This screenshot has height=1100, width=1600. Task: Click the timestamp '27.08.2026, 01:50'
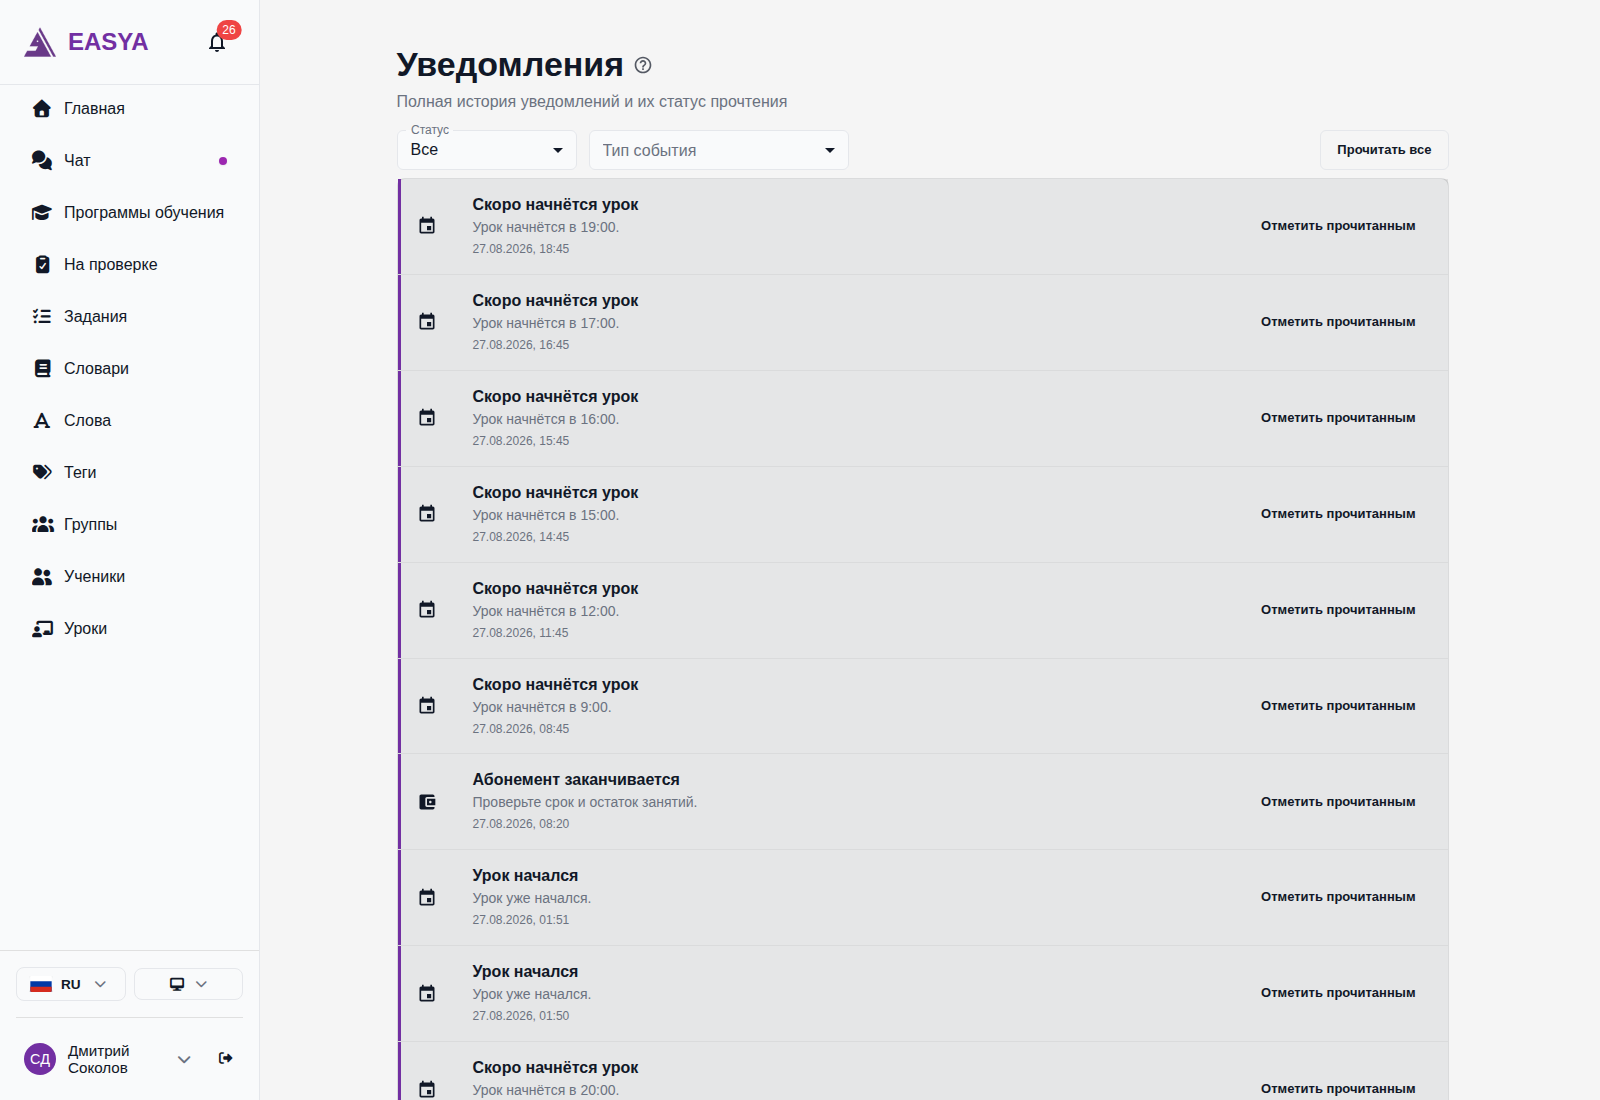pos(521,1016)
